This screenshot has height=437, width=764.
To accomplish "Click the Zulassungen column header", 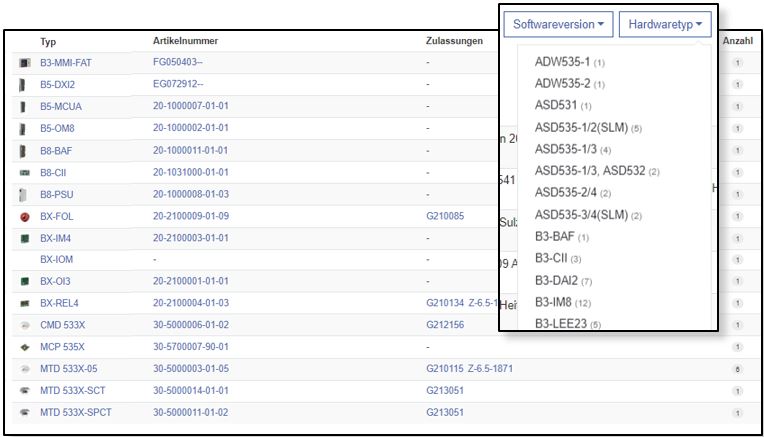I will coord(454,41).
